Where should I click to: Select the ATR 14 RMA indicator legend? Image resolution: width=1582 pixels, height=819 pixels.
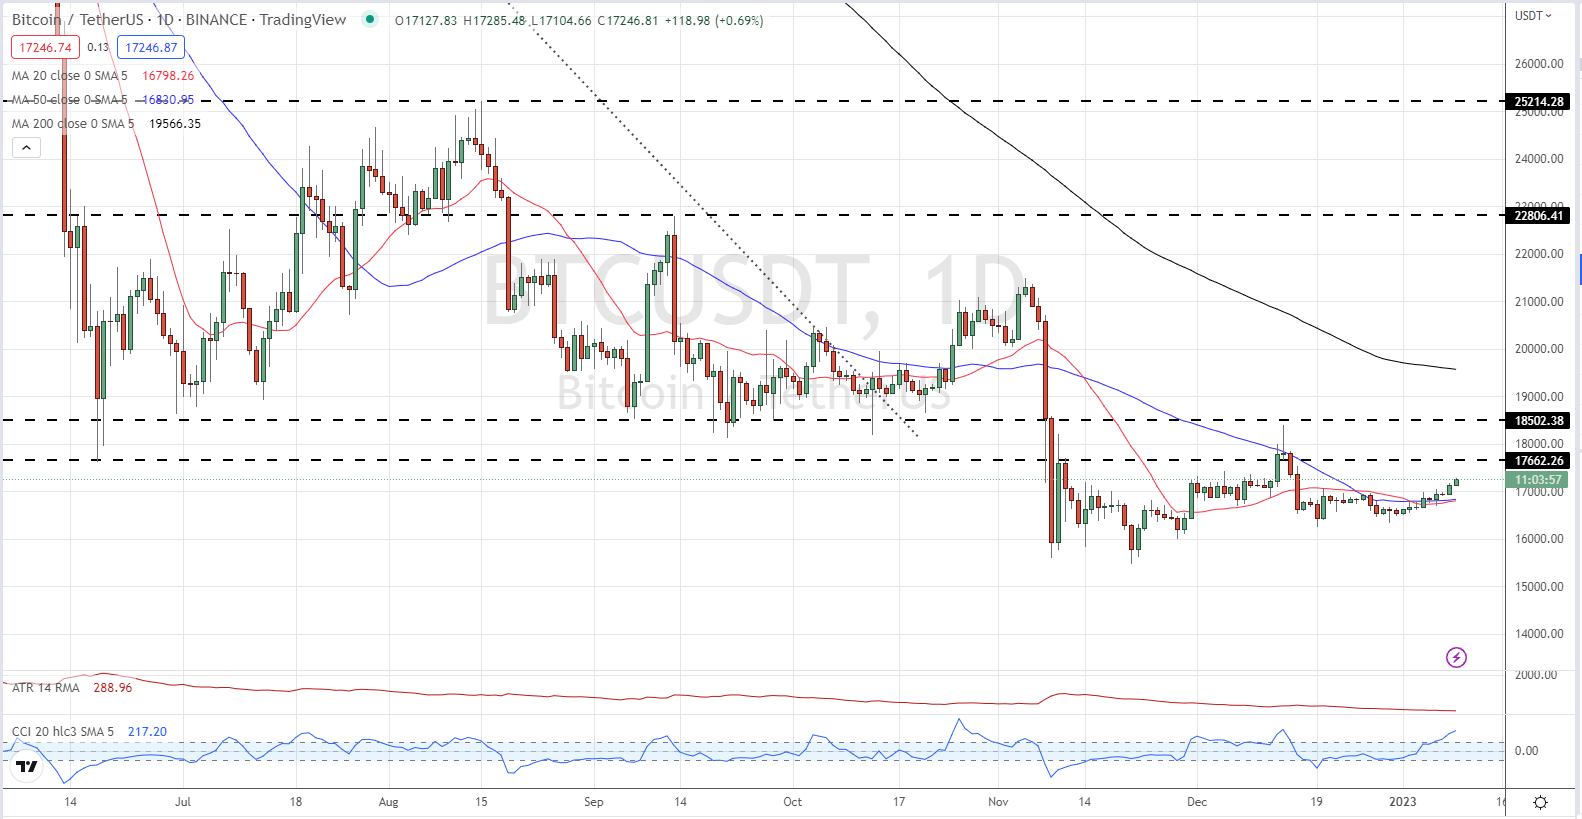click(46, 688)
